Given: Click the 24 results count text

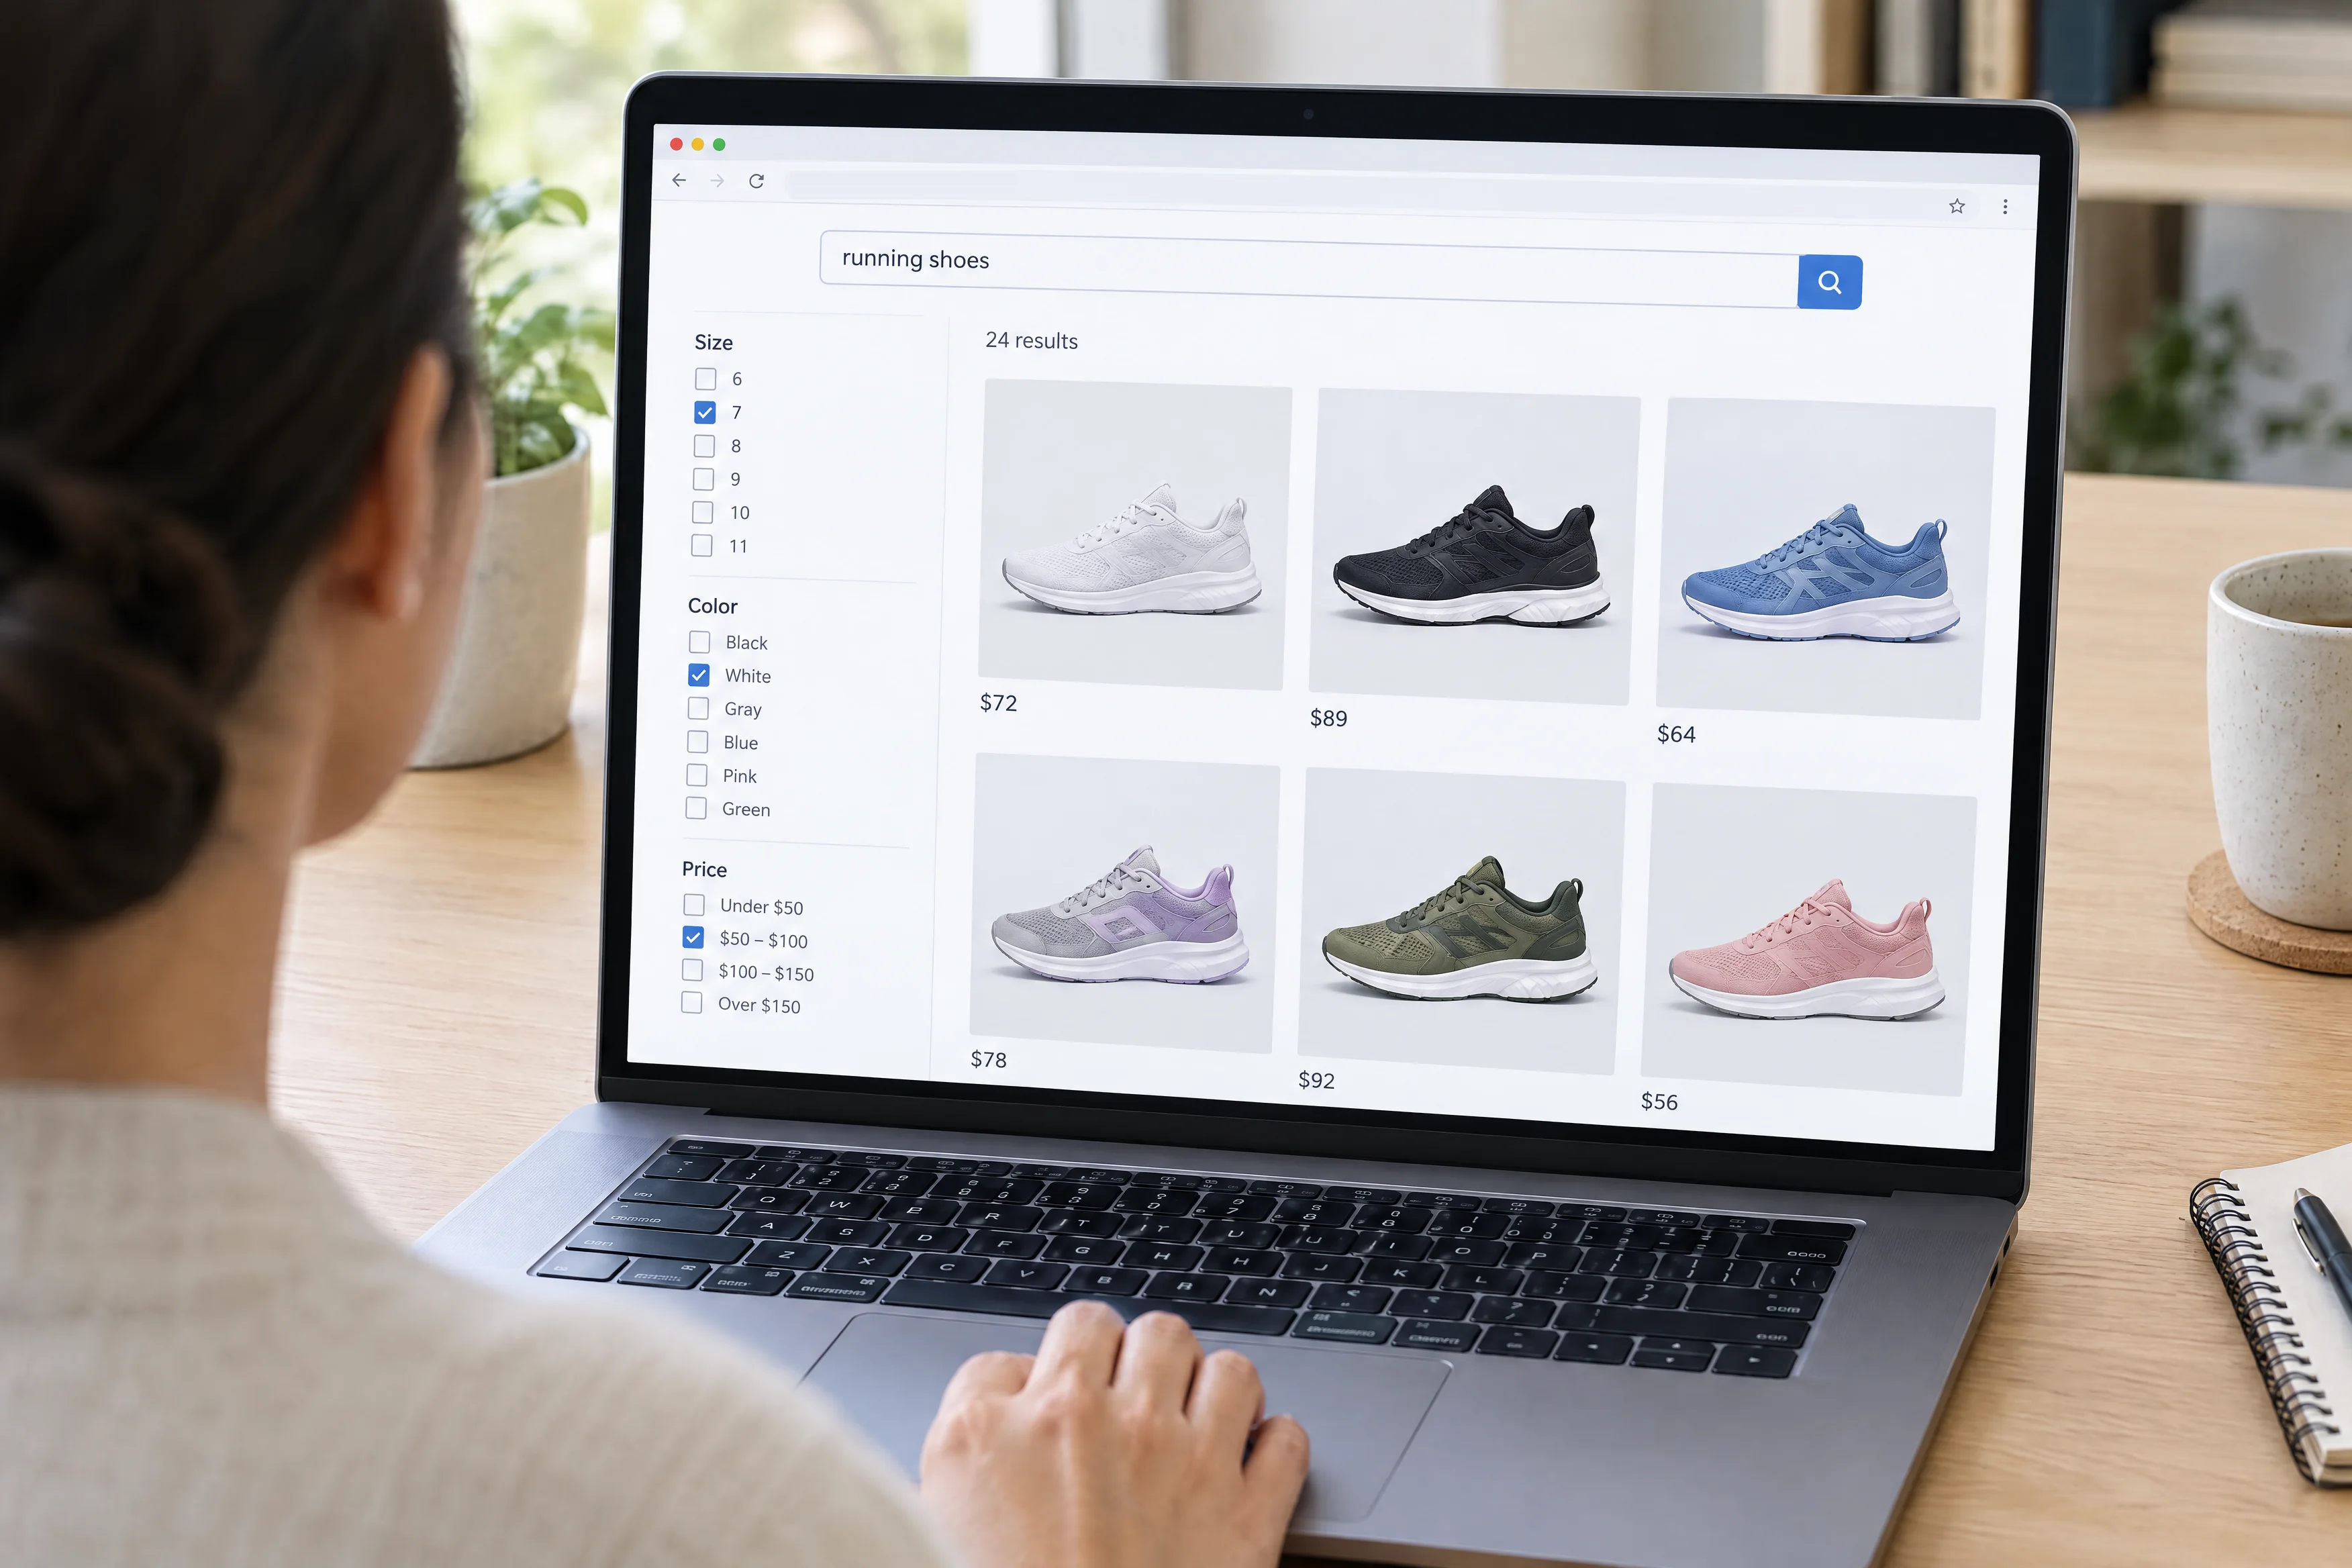Looking at the screenshot, I should click(x=1031, y=340).
